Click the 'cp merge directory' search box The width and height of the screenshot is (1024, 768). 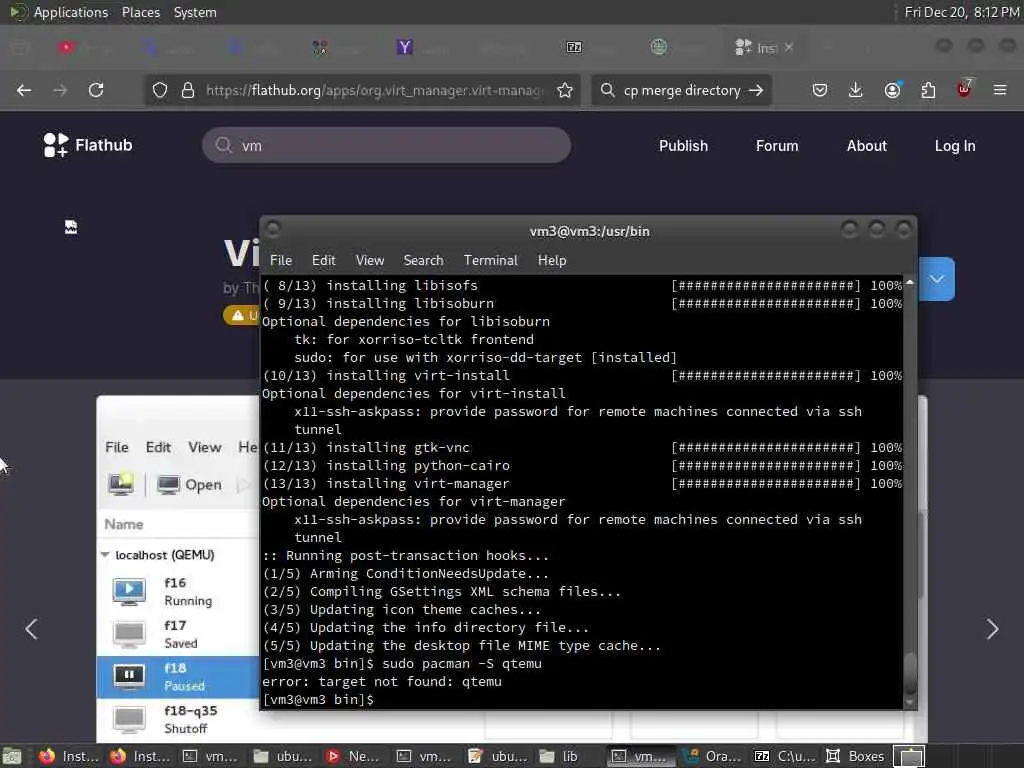pyautogui.click(x=682, y=90)
